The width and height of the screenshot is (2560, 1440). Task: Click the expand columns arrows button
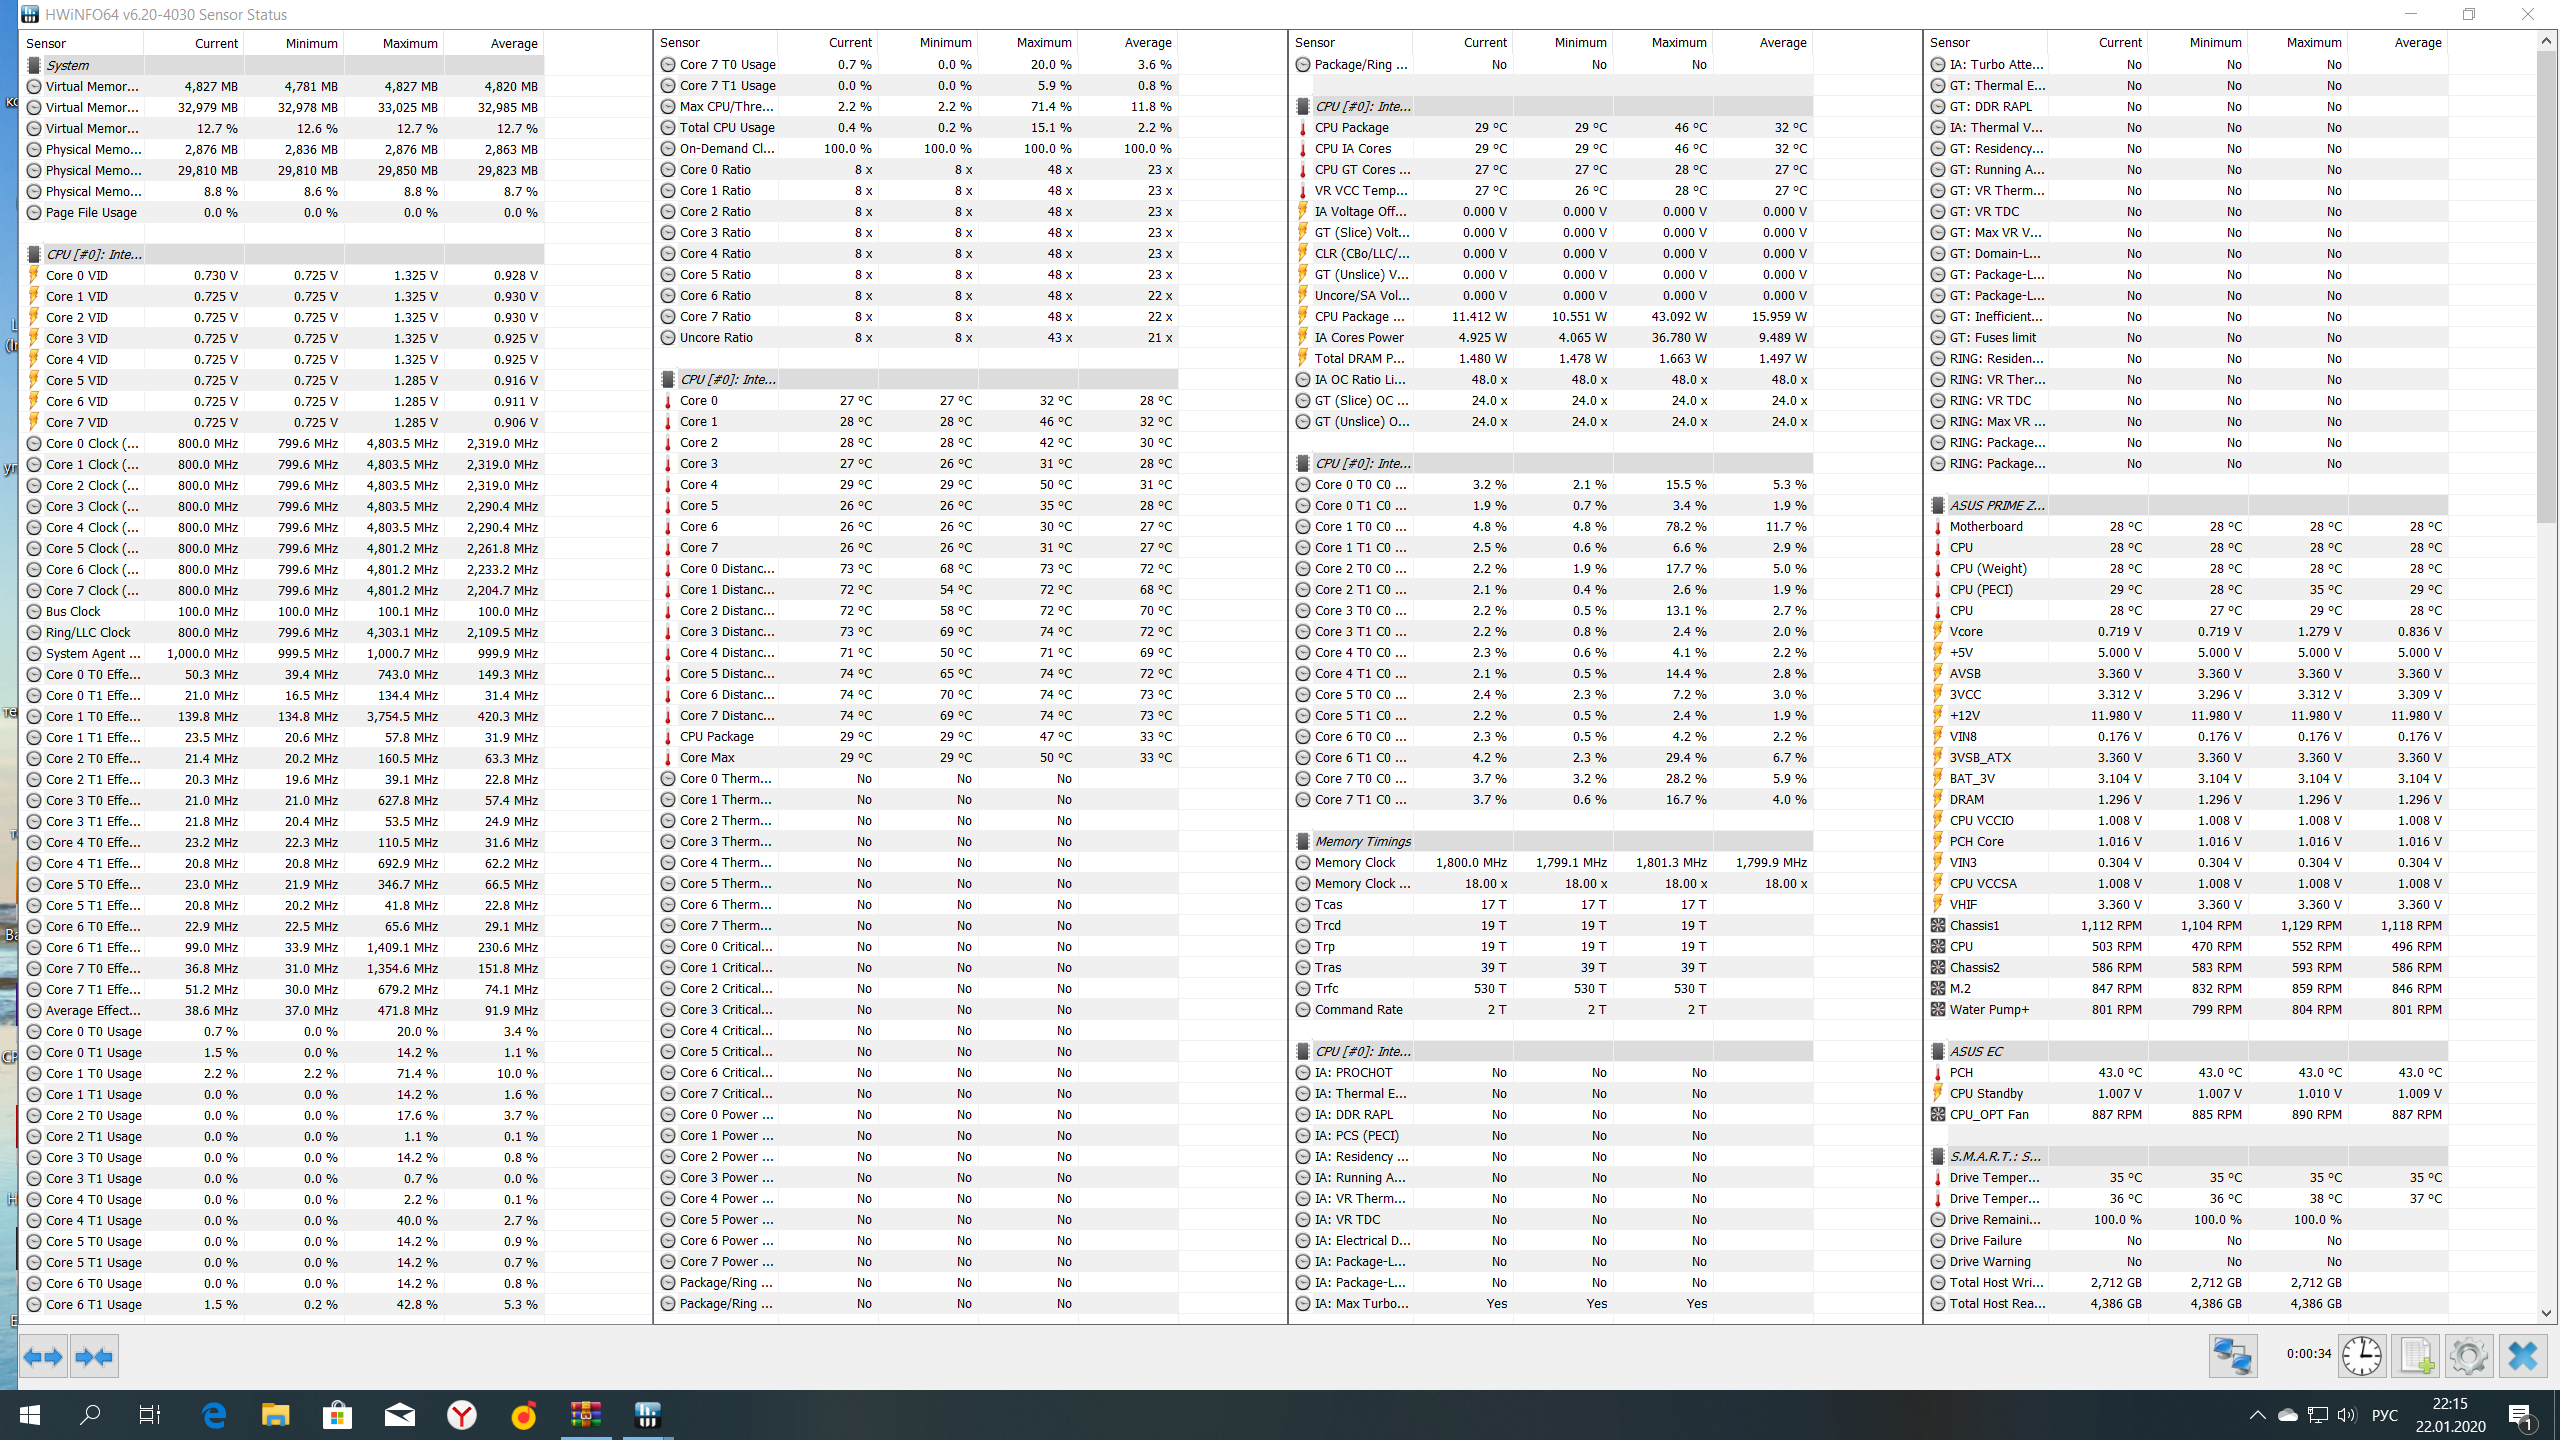coord(43,1357)
